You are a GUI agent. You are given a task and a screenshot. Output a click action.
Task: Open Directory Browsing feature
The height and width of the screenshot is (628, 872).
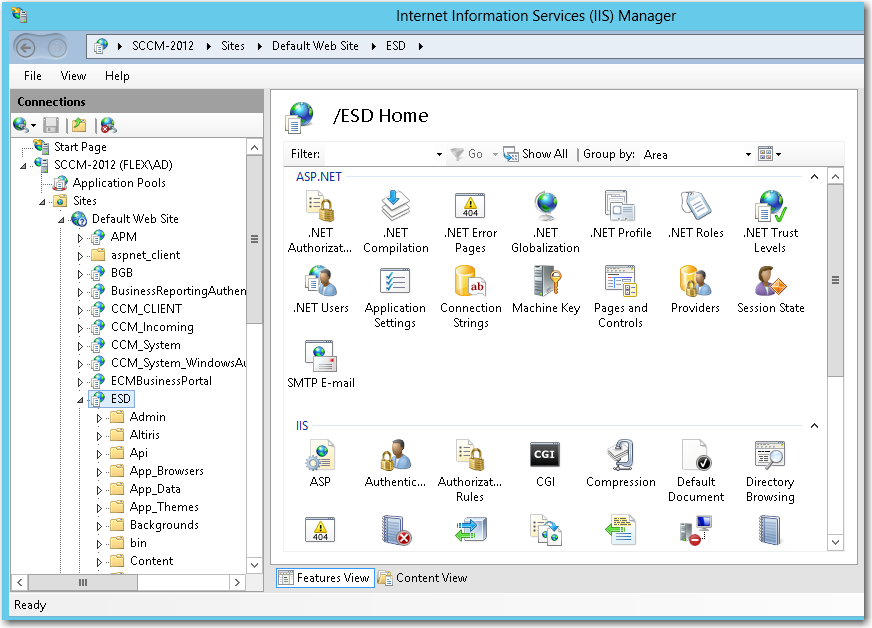[x=770, y=455]
